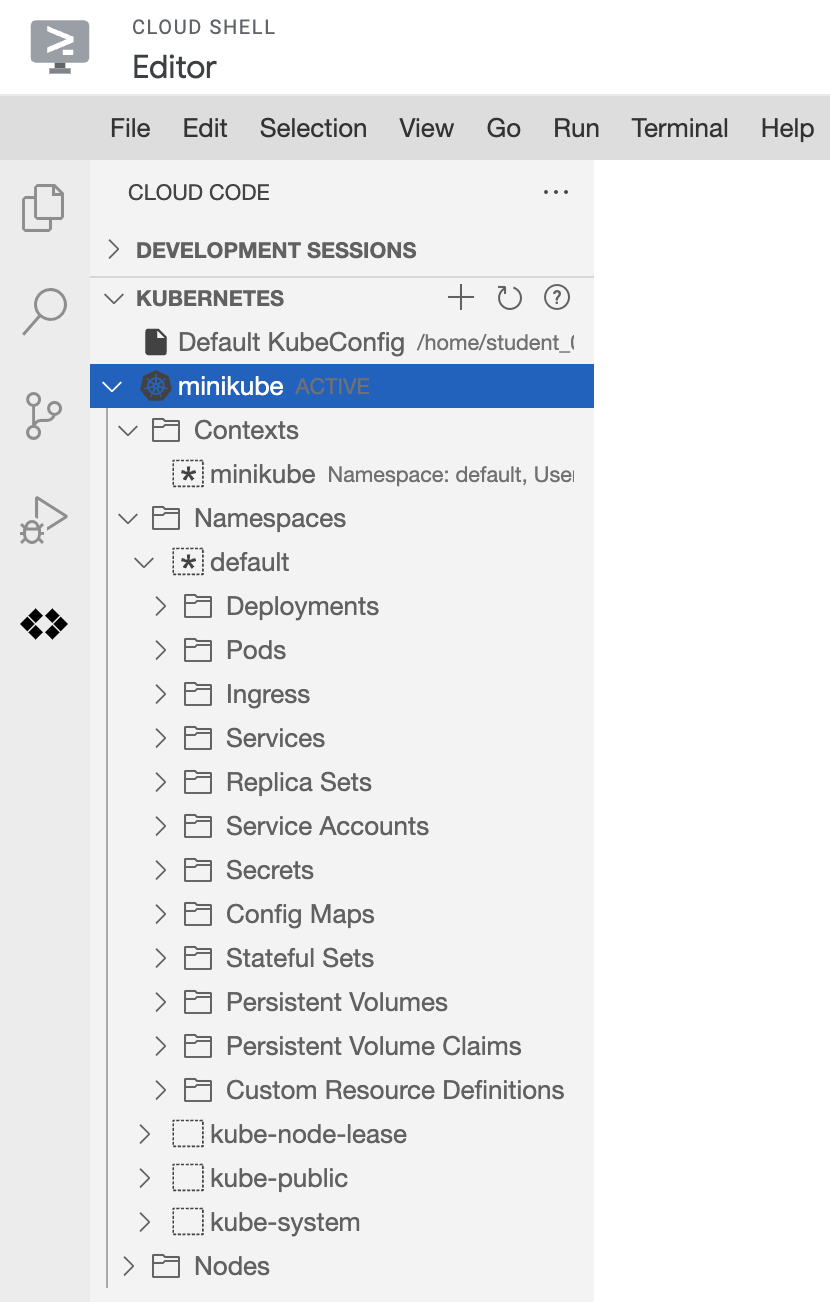Viewport: 830px width, 1302px height.
Task: Expand the Deployments folder
Action: 161,606
